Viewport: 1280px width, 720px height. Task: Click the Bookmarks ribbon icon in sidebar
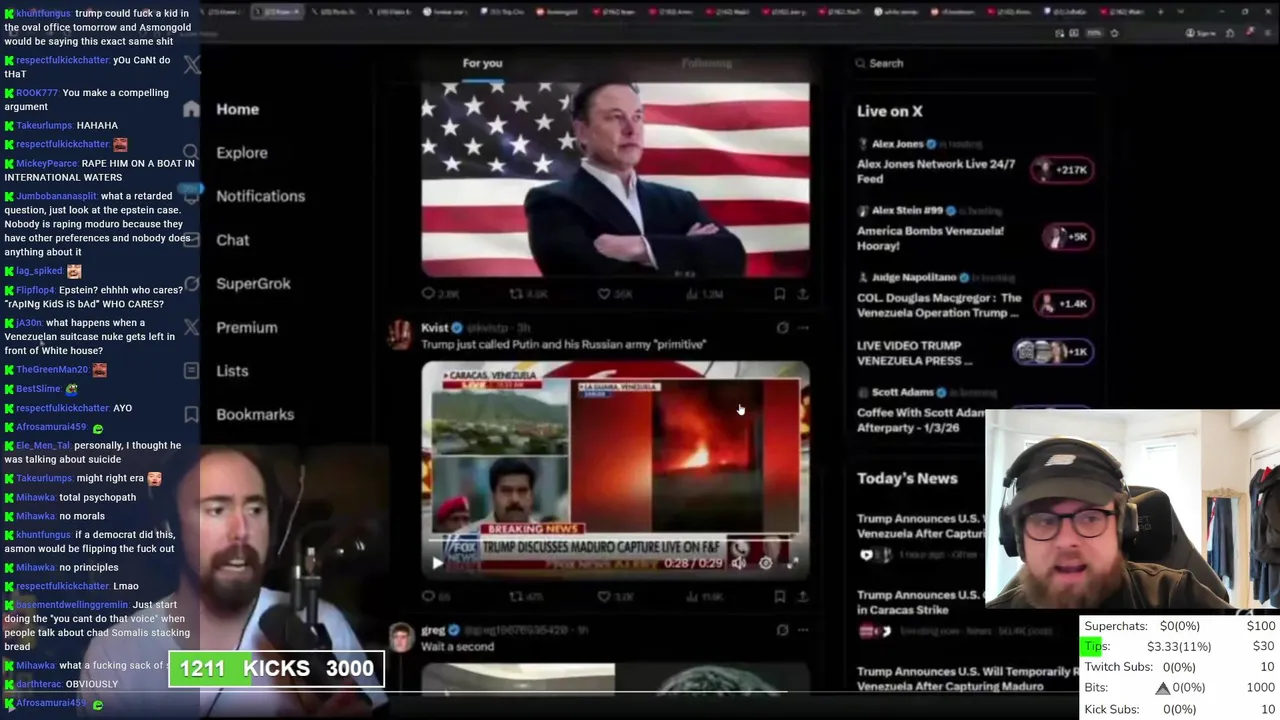pos(192,414)
